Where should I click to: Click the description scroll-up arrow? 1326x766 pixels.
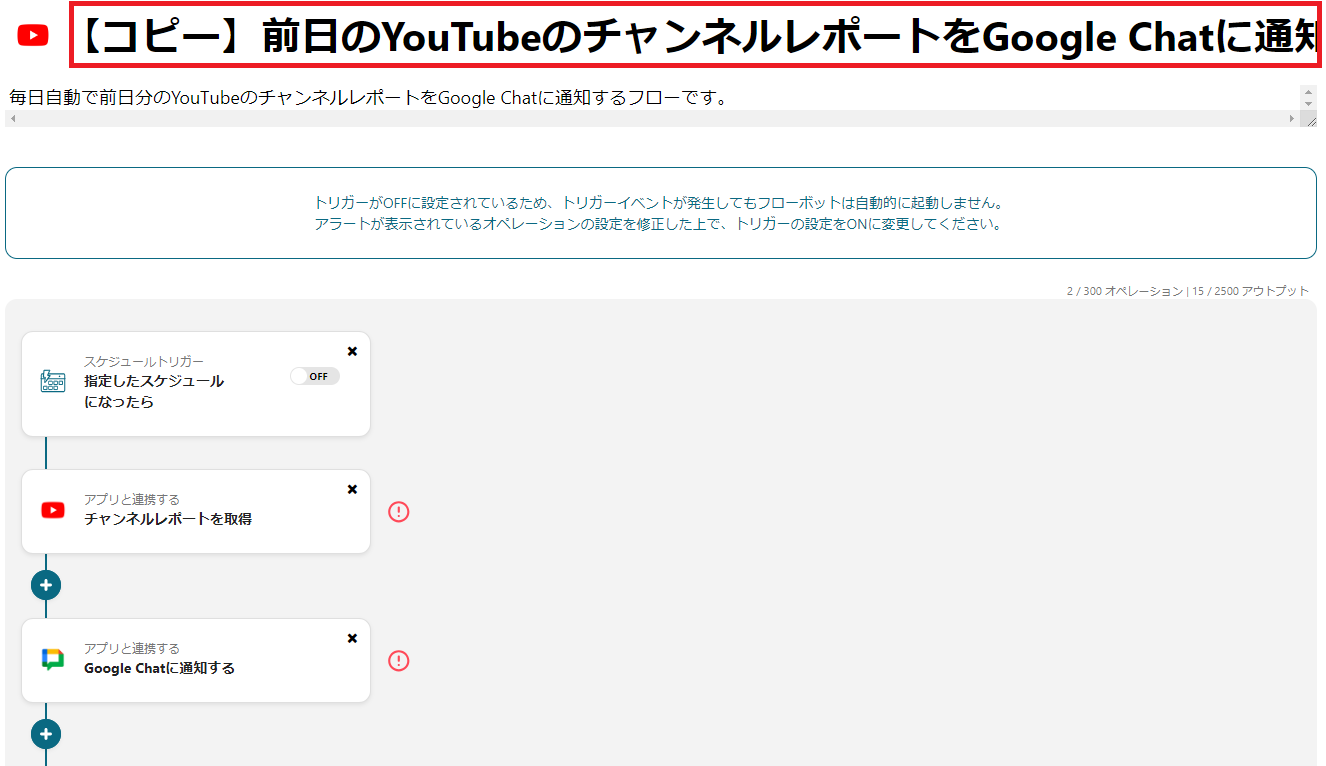pos(1309,91)
